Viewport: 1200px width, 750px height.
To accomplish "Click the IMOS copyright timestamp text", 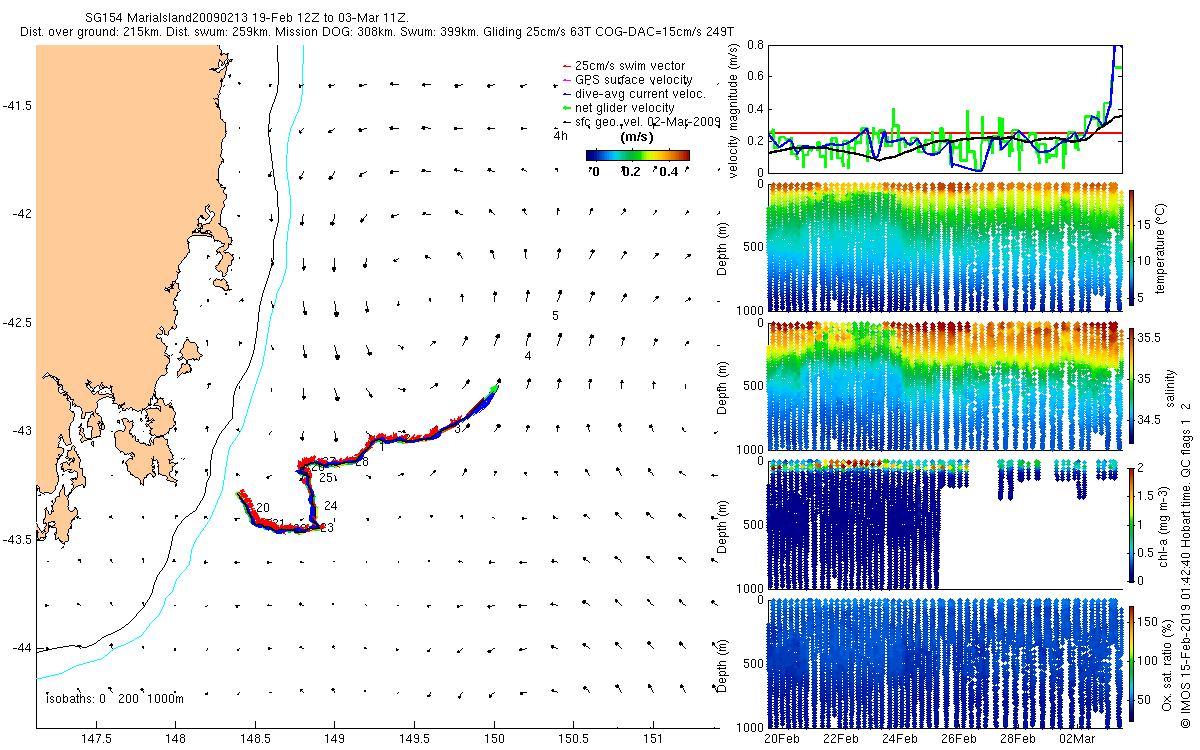I will [x=1186, y=563].
